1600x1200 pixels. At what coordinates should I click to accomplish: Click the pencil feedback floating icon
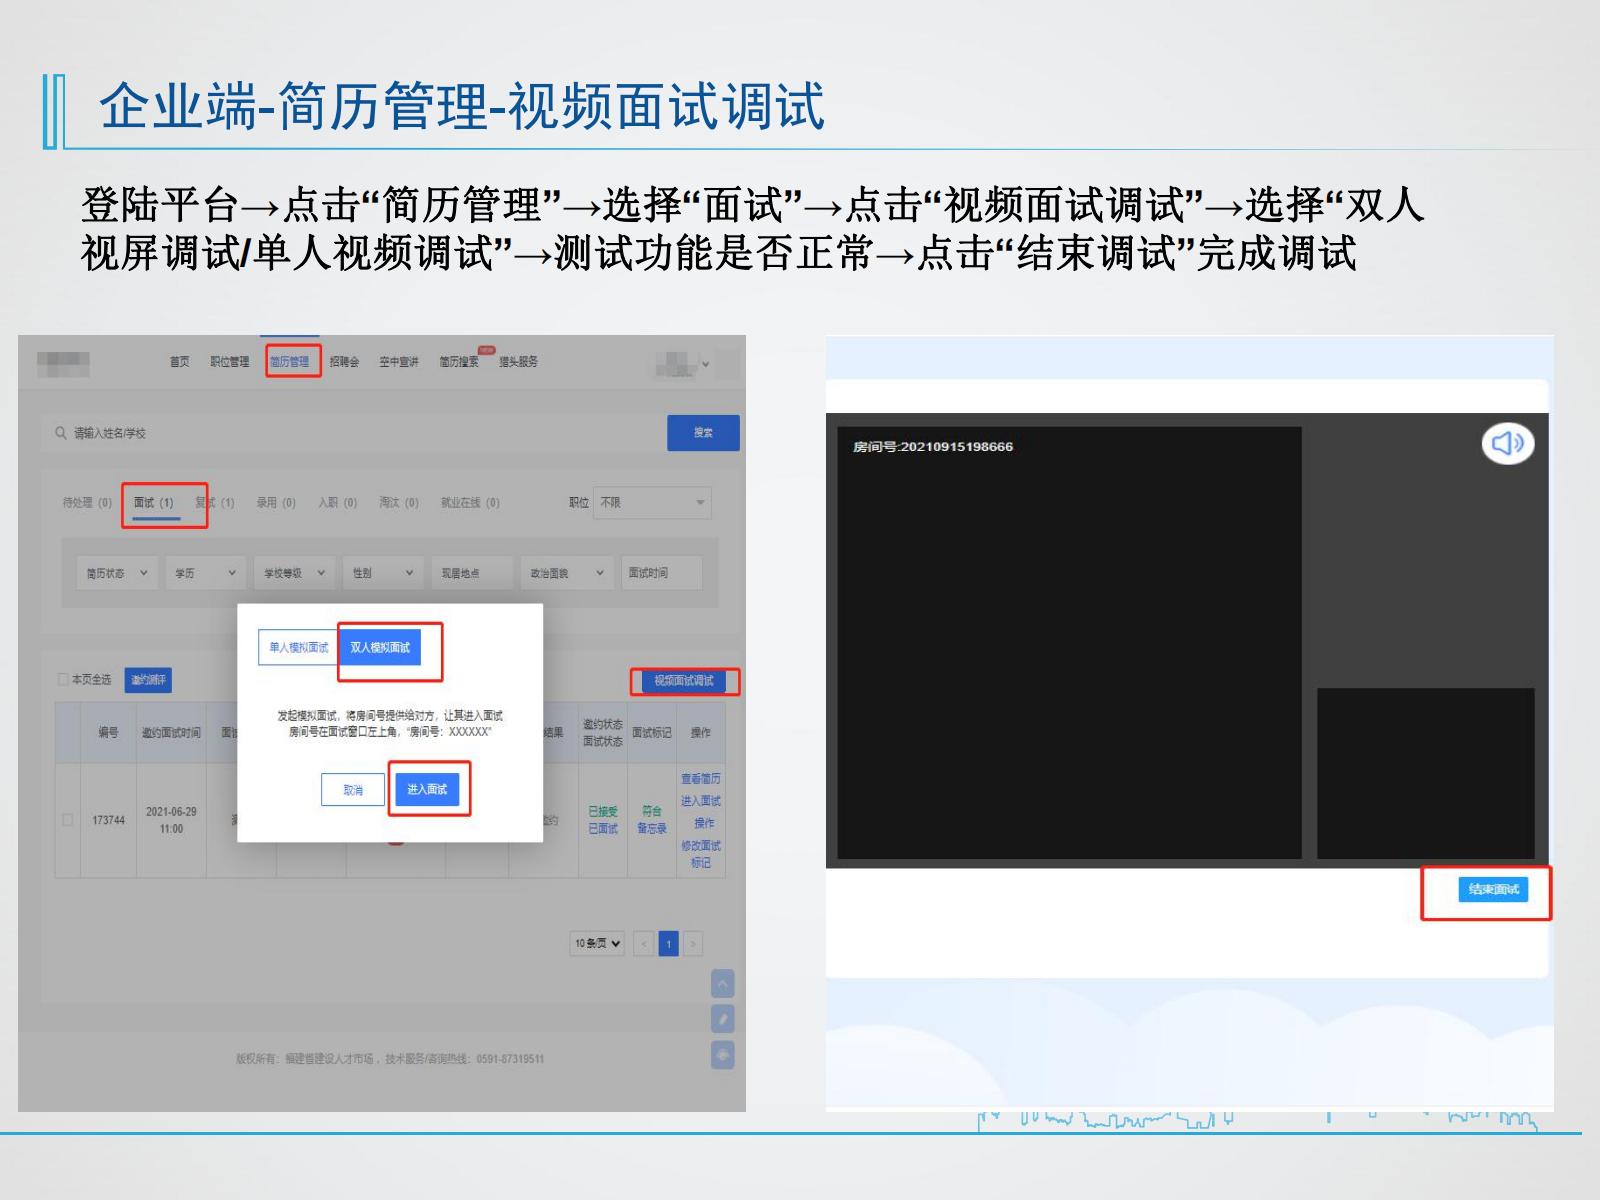pos(722,1019)
